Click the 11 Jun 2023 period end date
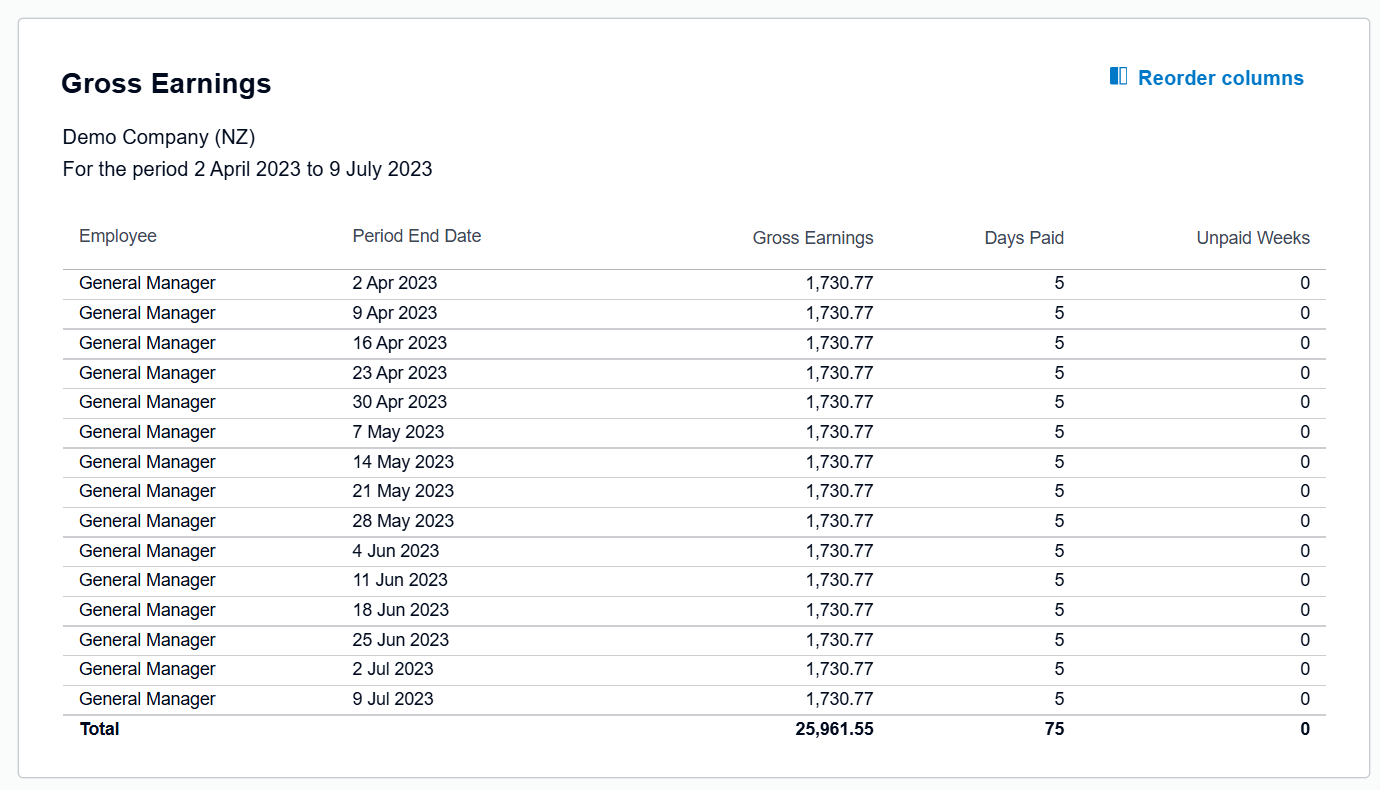The image size is (1380, 790). 400,580
